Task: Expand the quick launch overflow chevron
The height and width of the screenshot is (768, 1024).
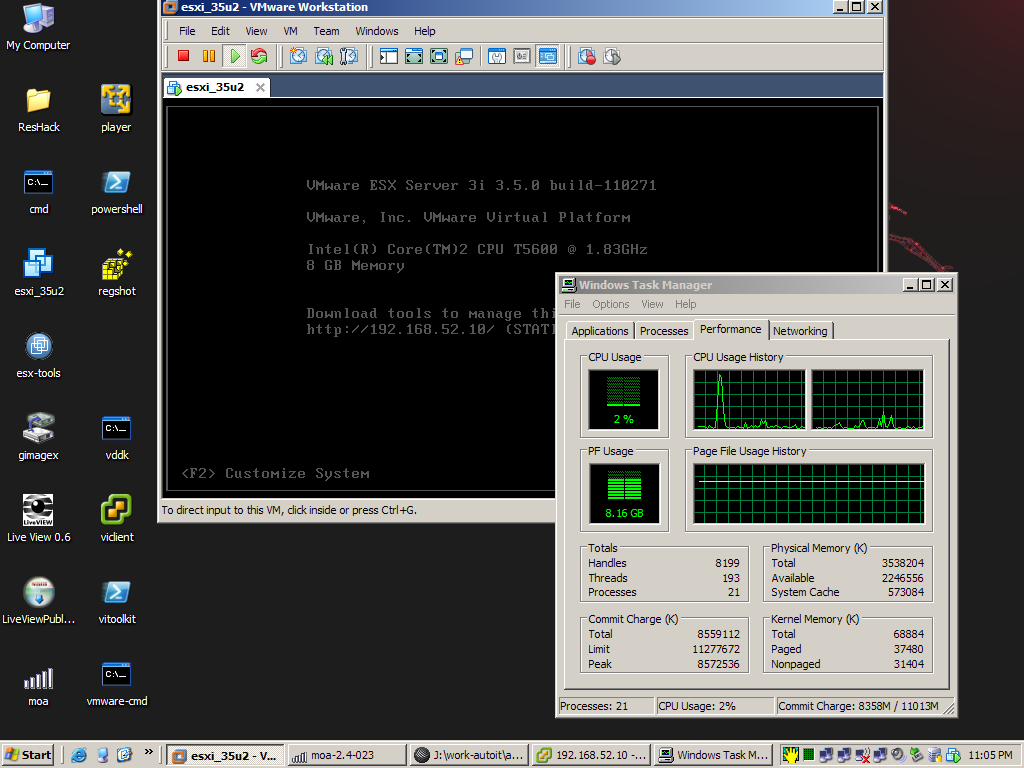Action: tap(149, 752)
